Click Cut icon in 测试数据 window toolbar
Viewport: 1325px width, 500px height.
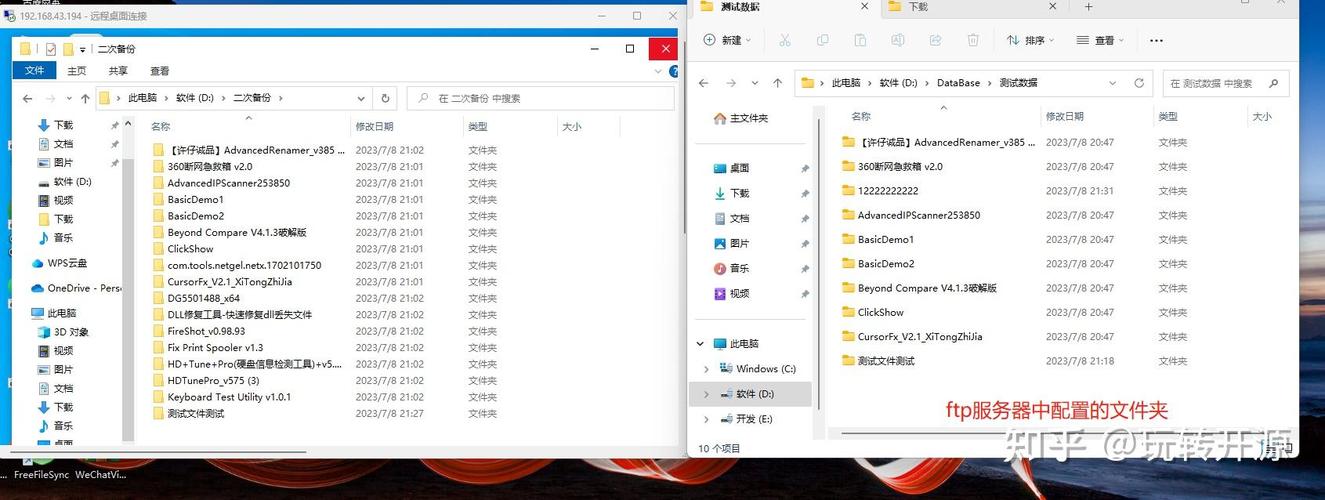tap(784, 40)
